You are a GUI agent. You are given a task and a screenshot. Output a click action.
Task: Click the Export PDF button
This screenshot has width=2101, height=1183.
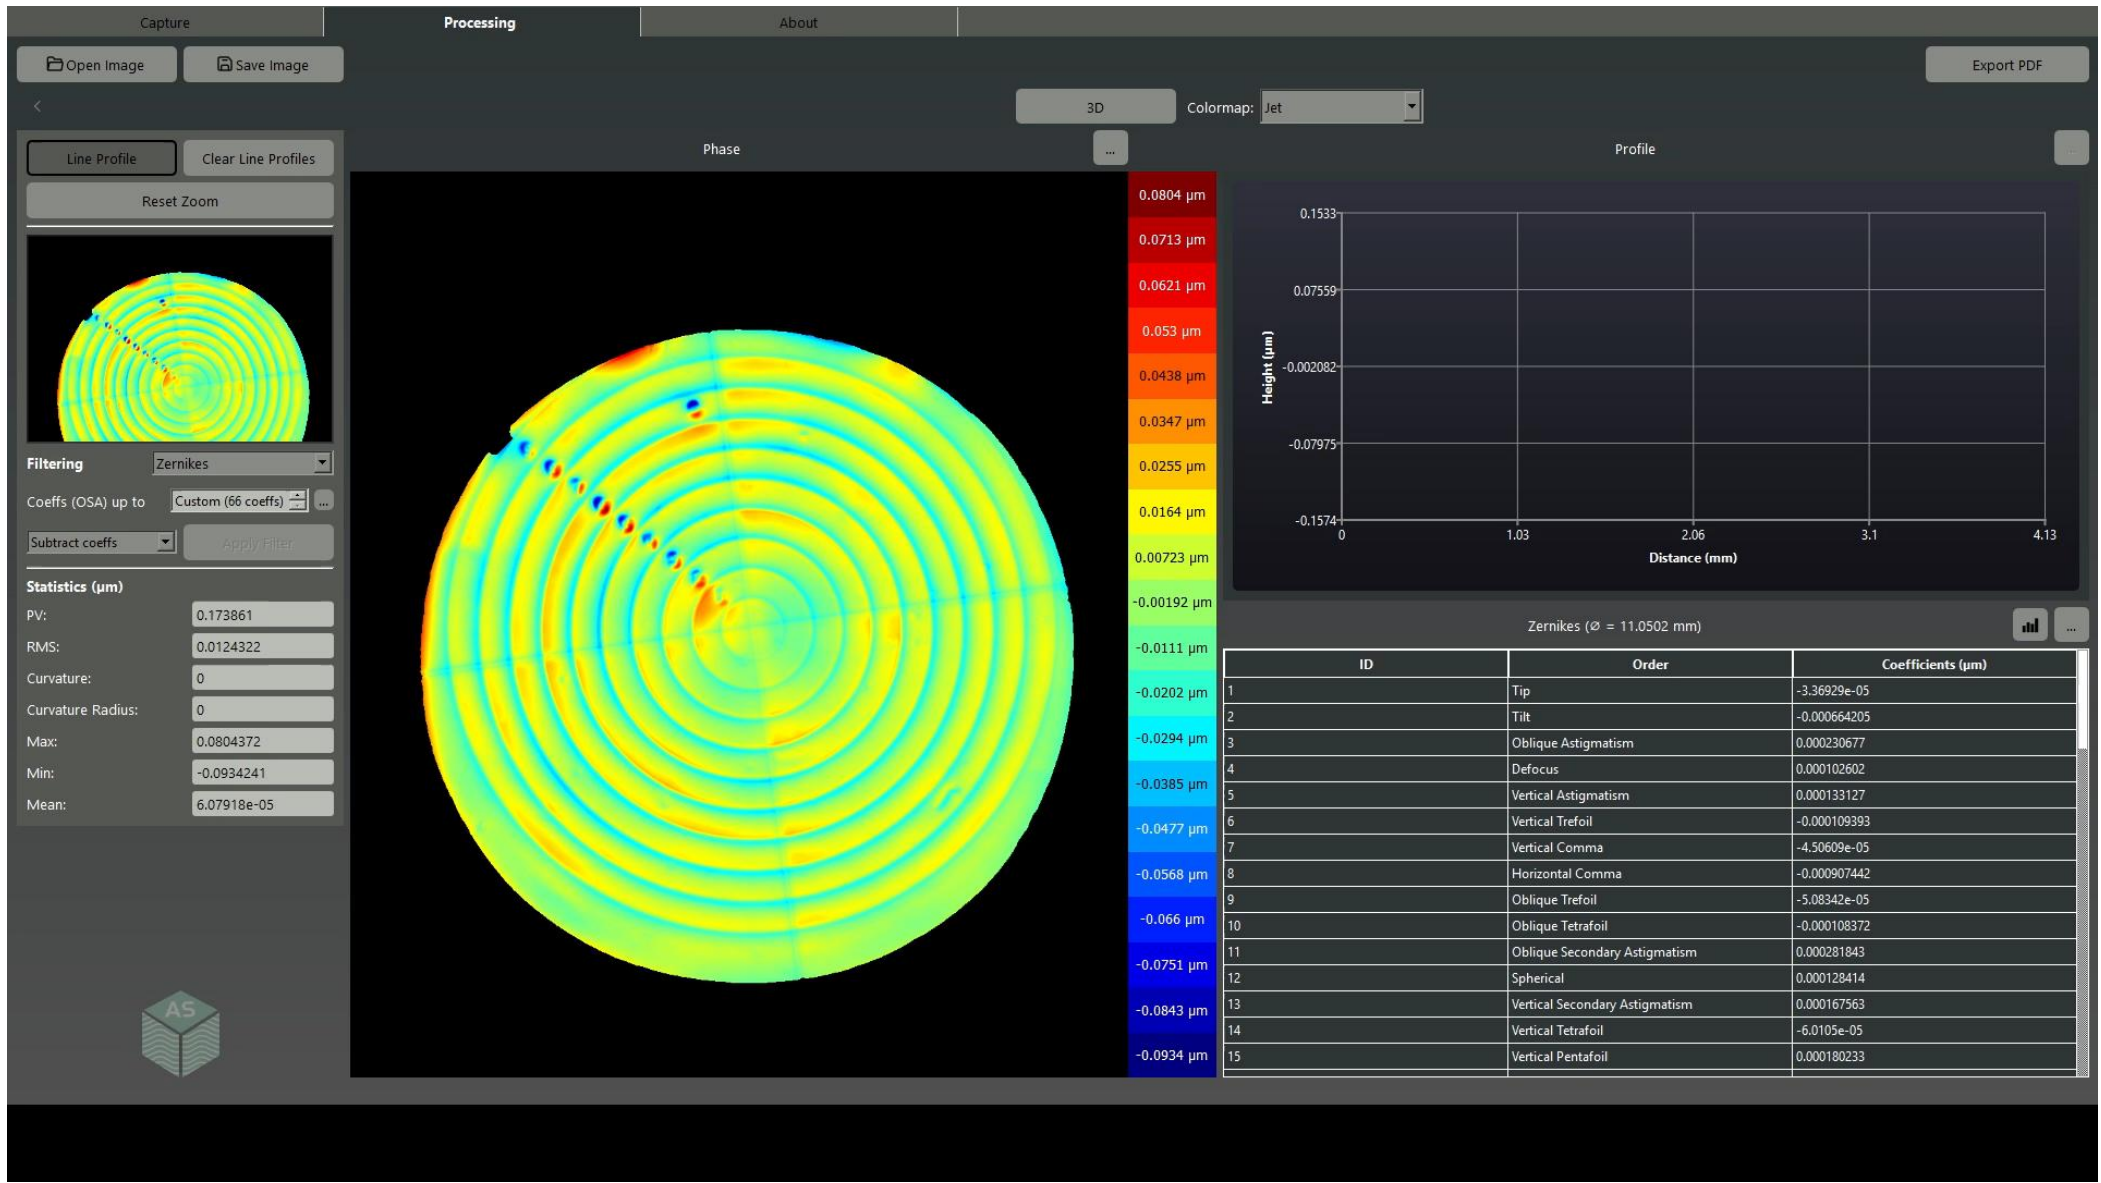click(x=2006, y=65)
